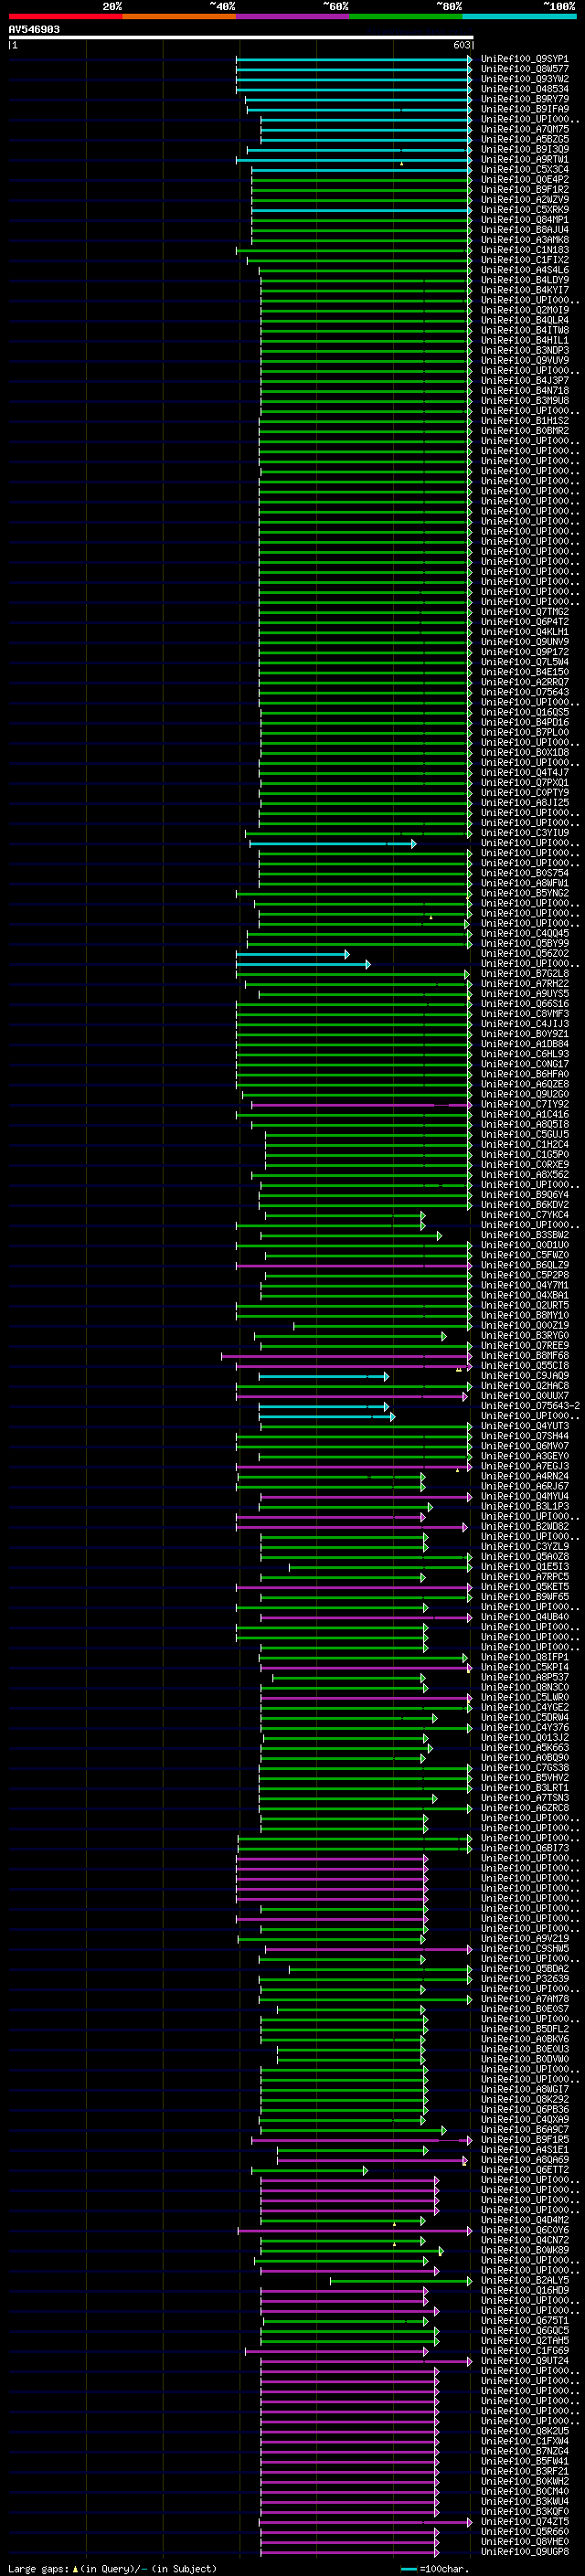
Task: Open hit UniRef100_C9JAQ9
Action: [x=524, y=1376]
